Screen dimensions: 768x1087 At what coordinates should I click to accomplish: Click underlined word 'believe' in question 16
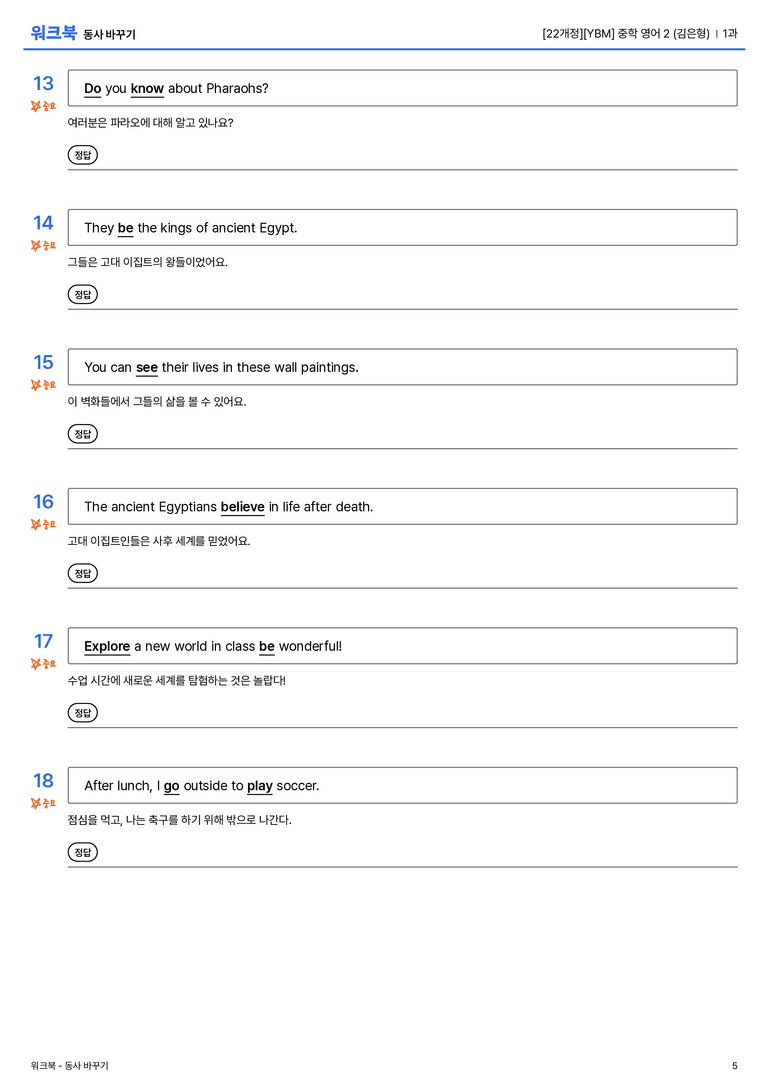[243, 507]
